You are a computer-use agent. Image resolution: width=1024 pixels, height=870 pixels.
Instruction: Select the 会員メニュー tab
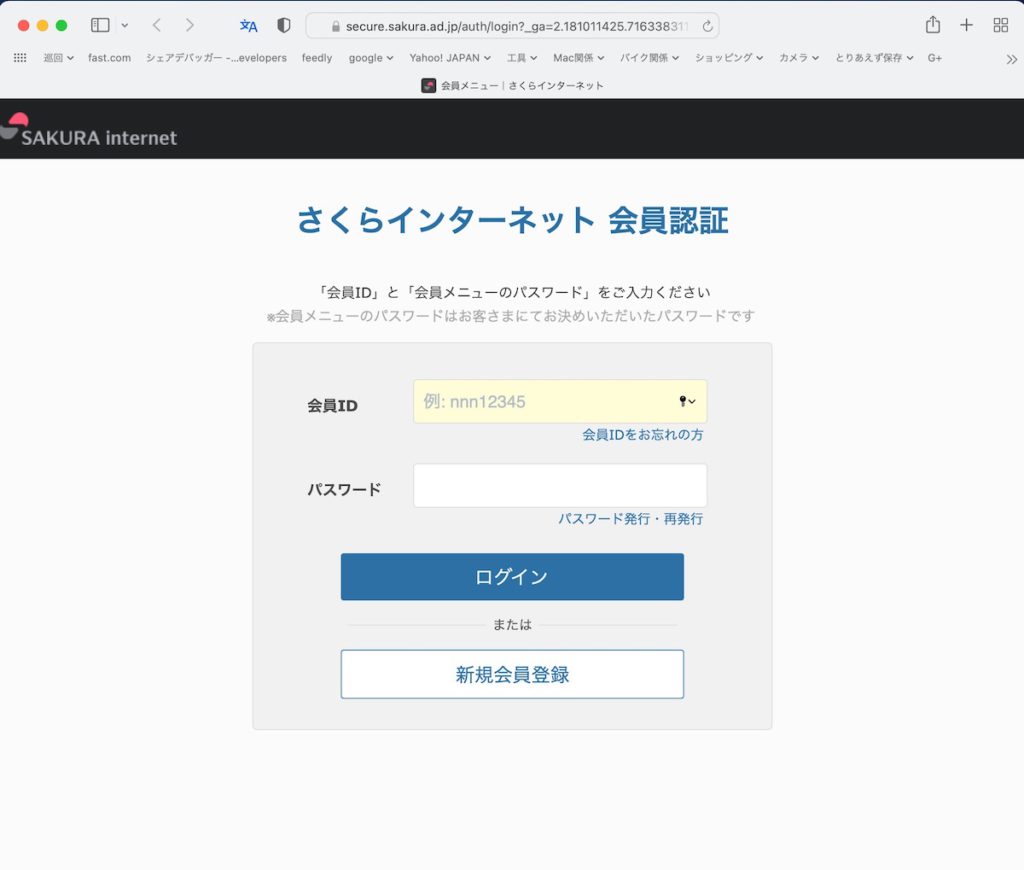(x=512, y=86)
